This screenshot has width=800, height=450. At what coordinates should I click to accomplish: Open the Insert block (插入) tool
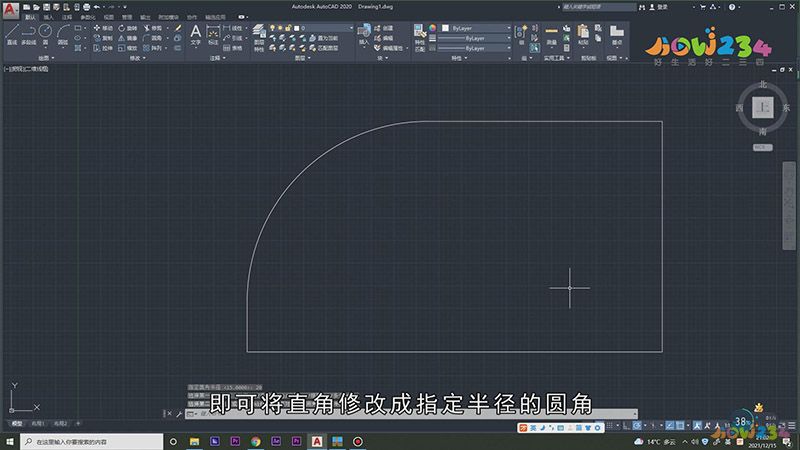coord(364,35)
